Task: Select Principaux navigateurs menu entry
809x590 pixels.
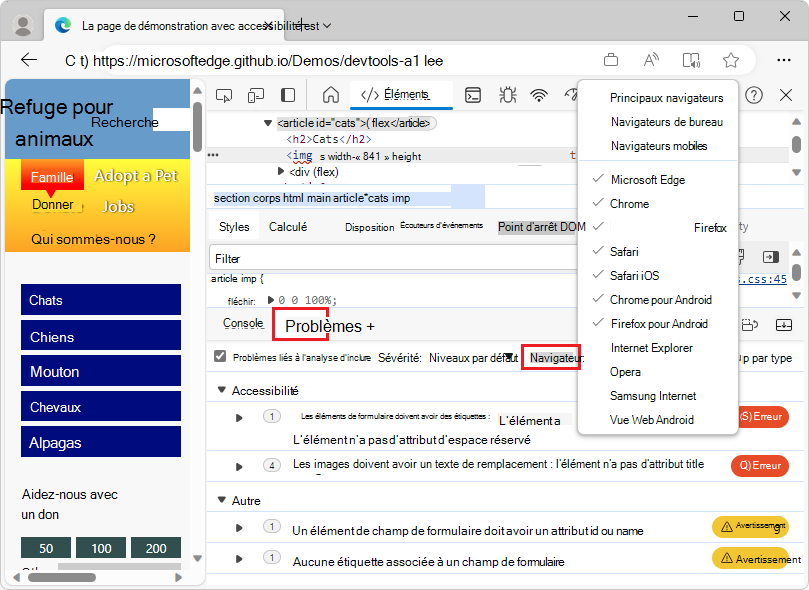Action: click(x=666, y=98)
